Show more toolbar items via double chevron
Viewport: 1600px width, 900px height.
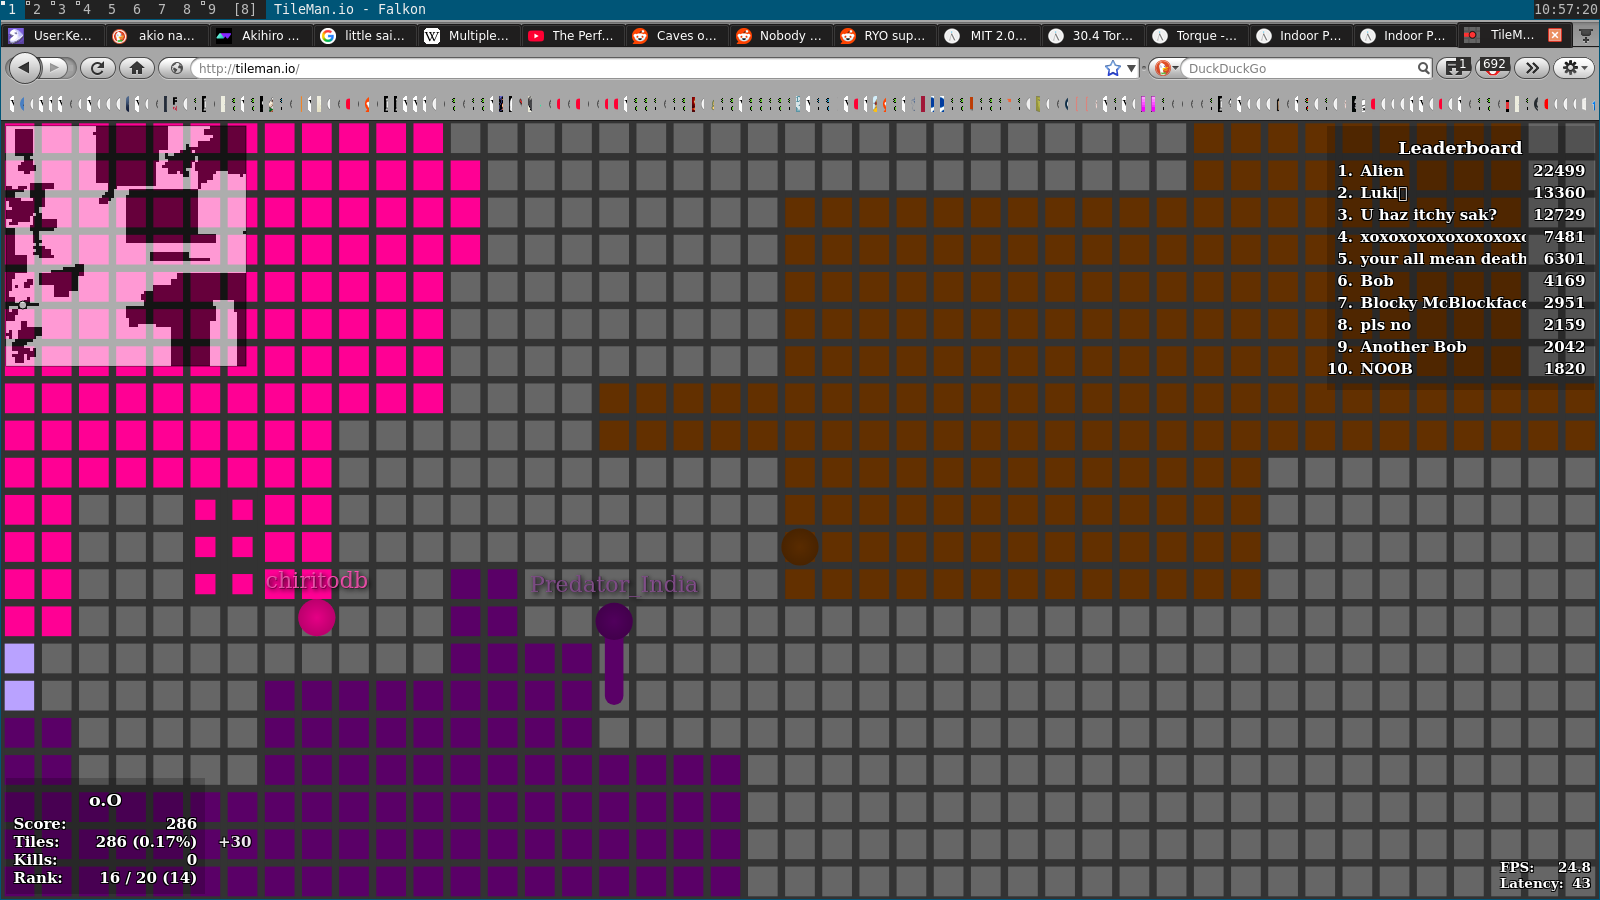[x=1532, y=68]
